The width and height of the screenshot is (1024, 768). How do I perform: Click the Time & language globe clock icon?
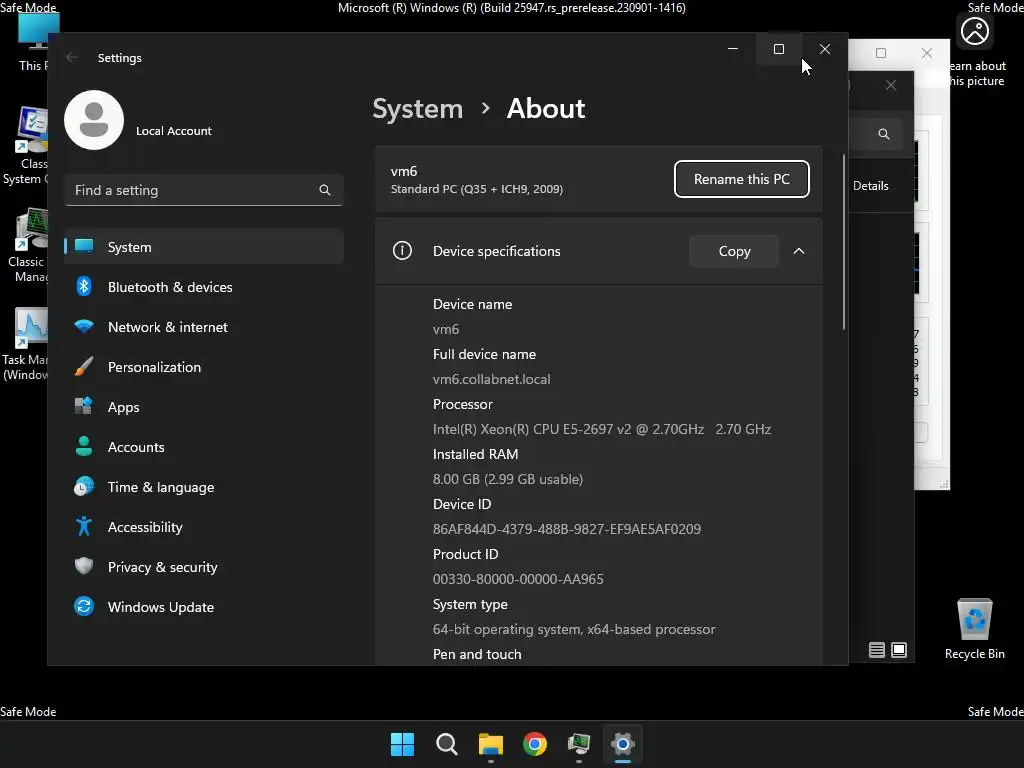84,487
